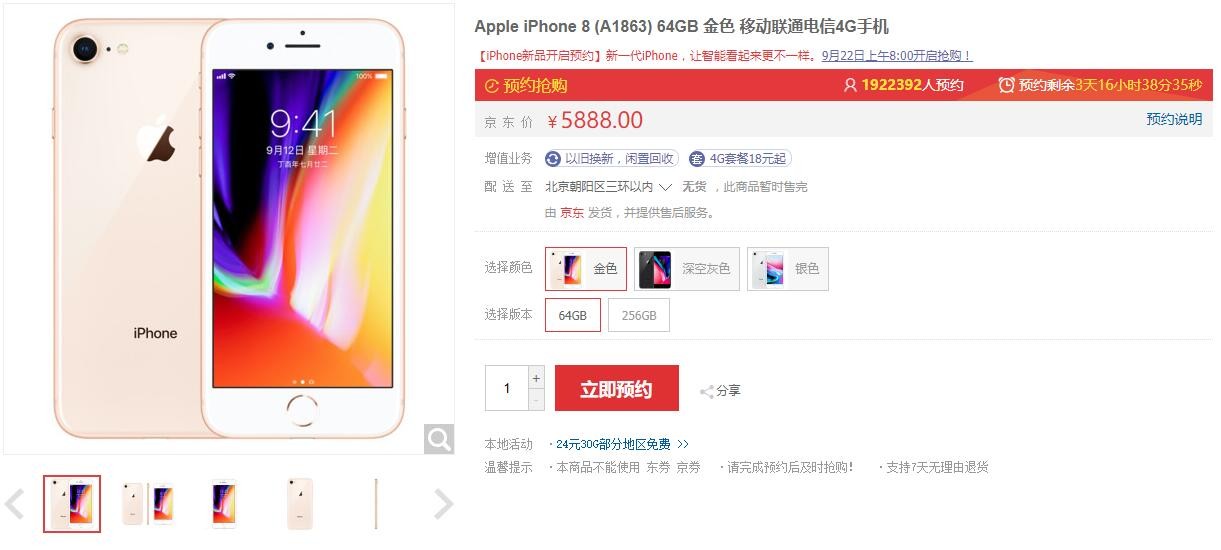Viewport: 1221px width, 550px height.
Task: Expand 24元30G部分地区免费 activity arrows
Action: [x=683, y=444]
